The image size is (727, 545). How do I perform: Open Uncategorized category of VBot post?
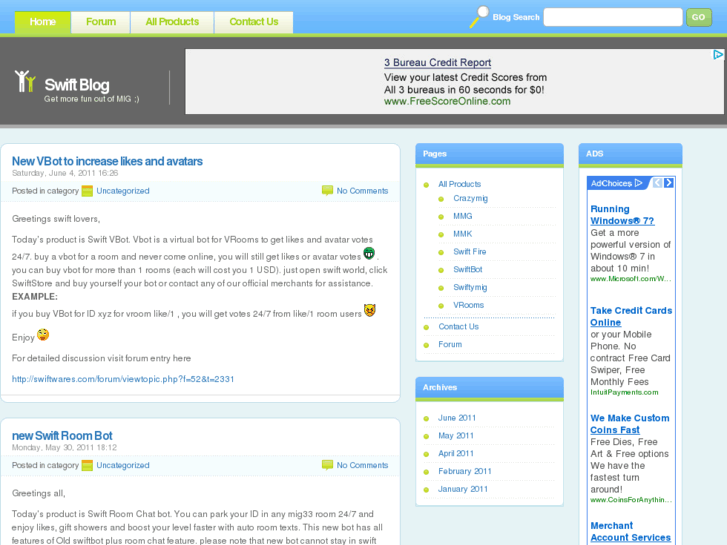[123, 191]
